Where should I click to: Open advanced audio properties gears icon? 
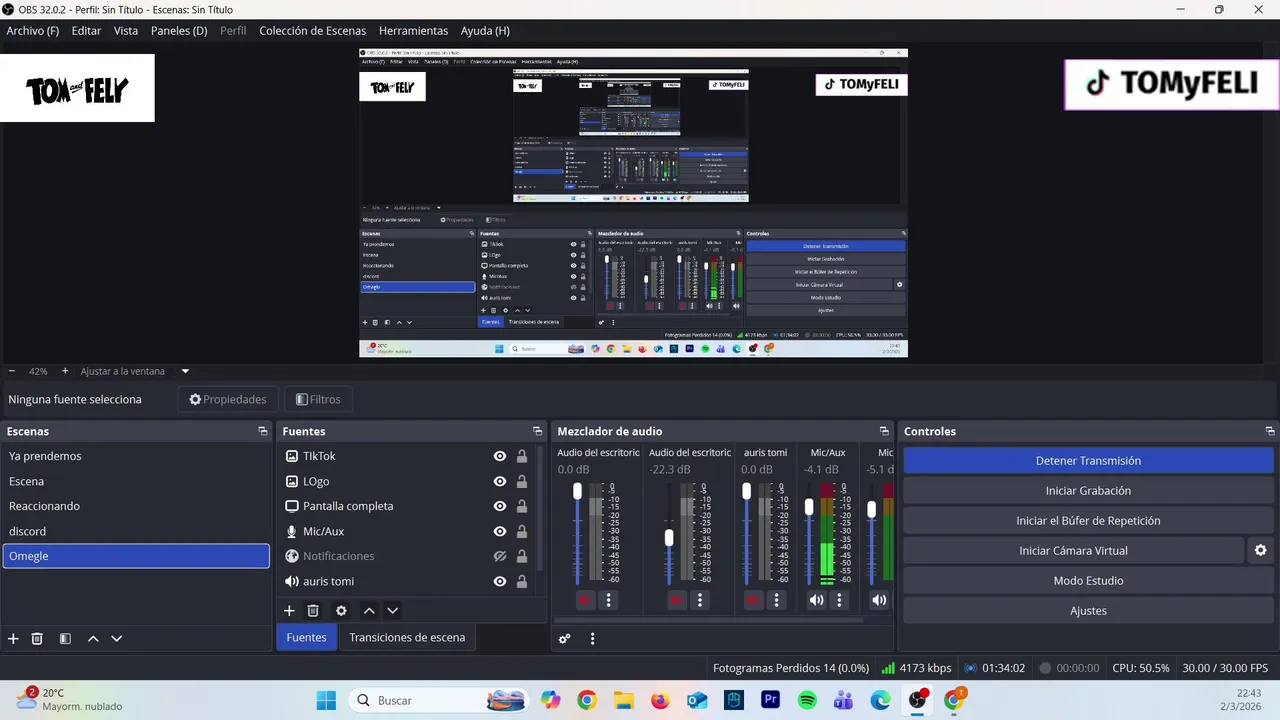[565, 638]
